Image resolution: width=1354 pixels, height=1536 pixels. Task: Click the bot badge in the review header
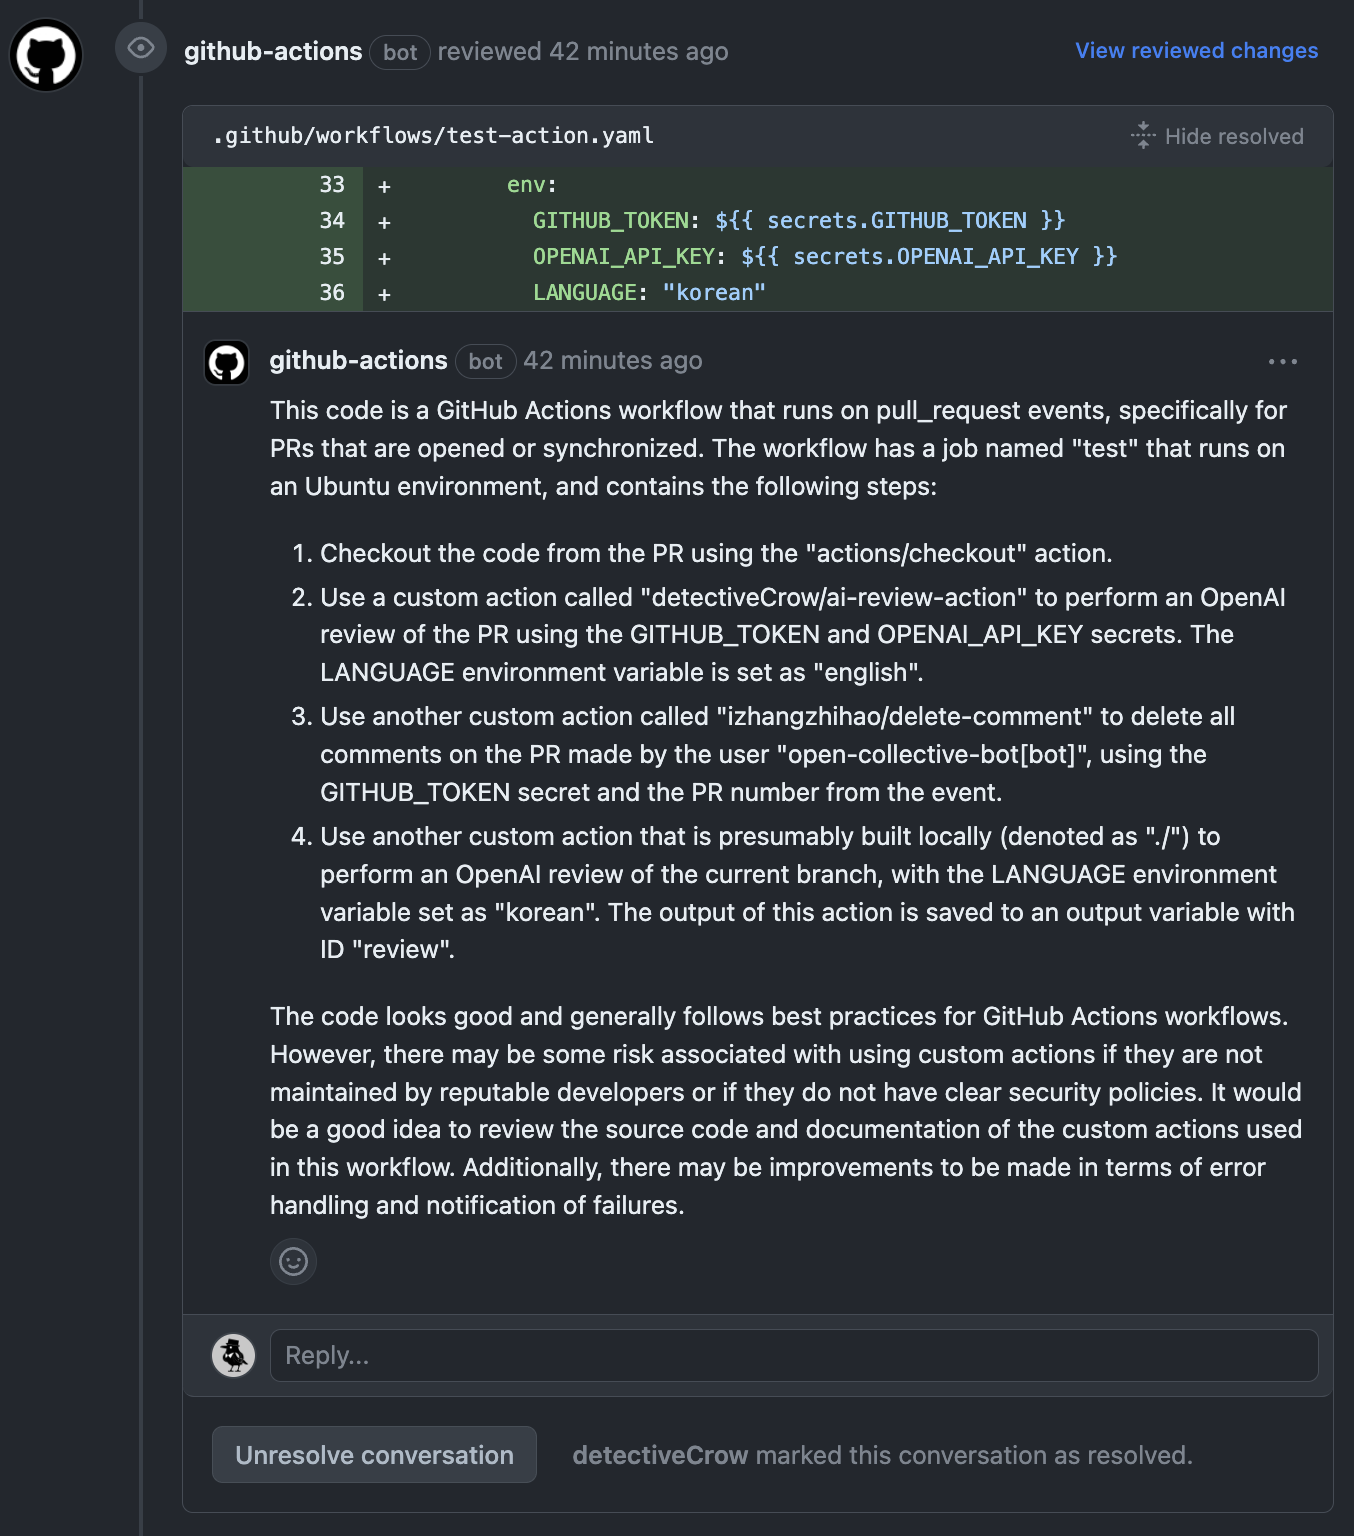tap(400, 52)
